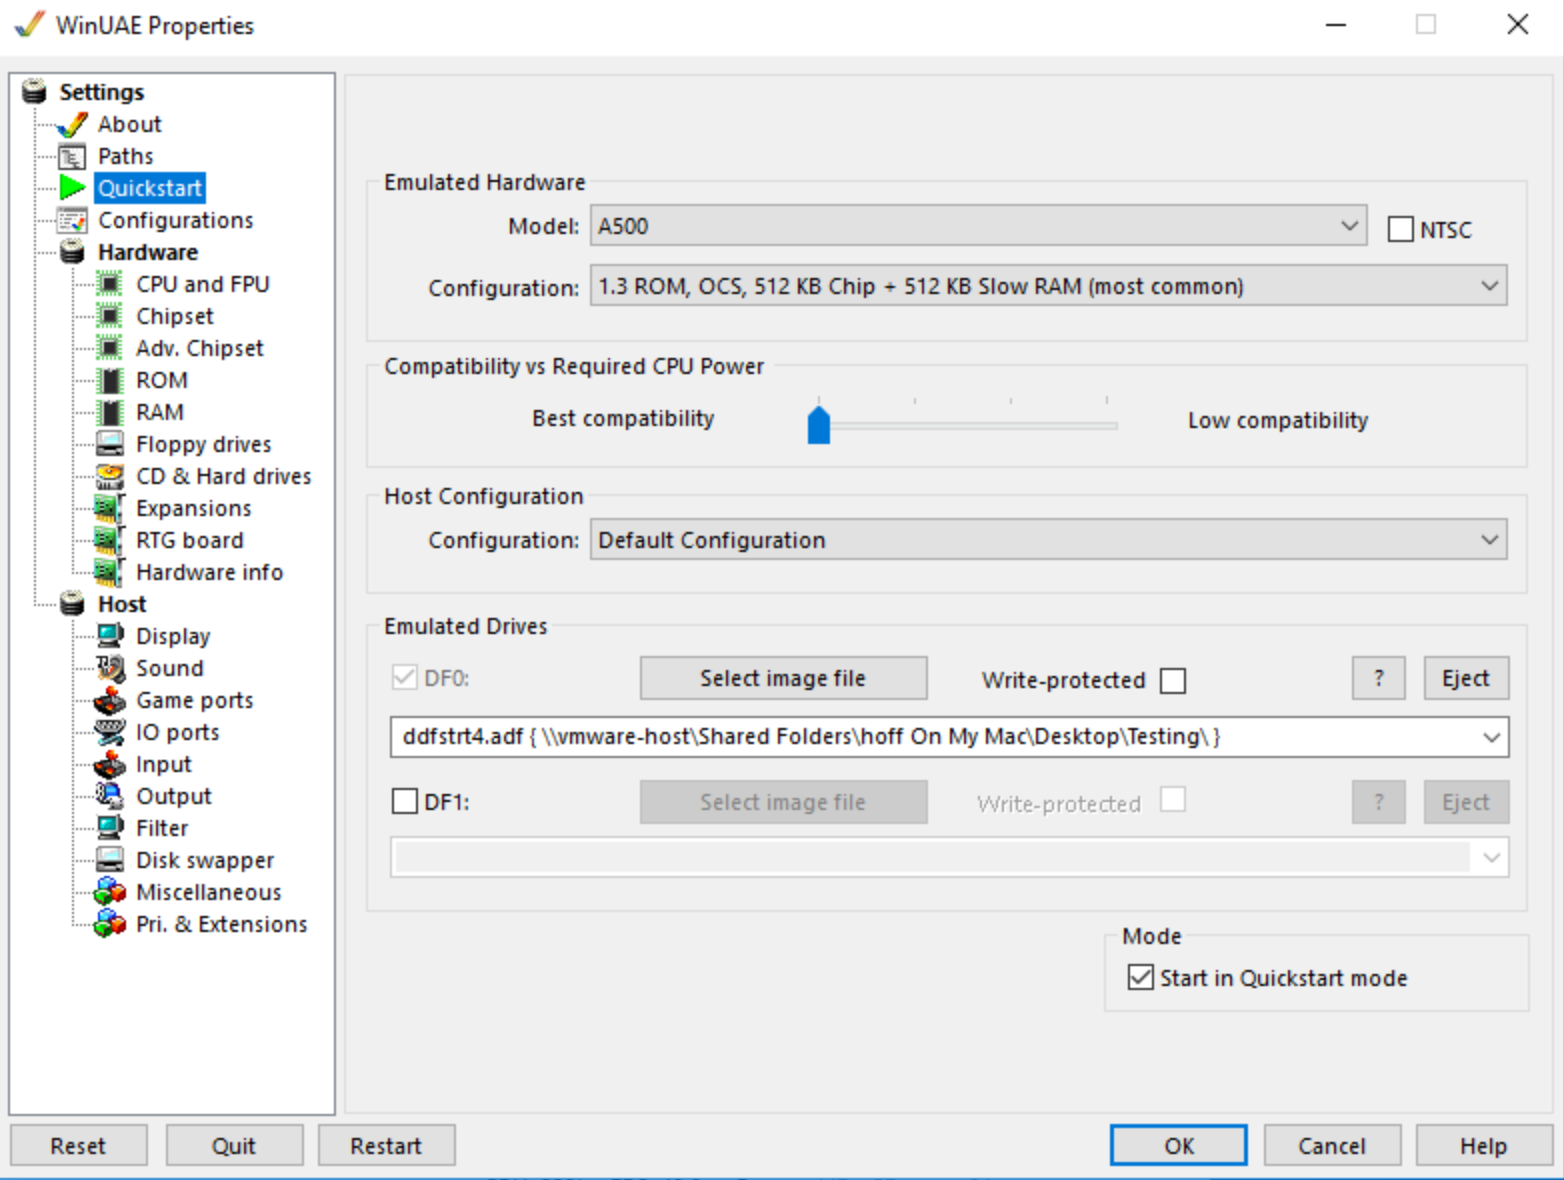Click the Hardware info board icon
Screen dimensions: 1564x1180
point(110,572)
